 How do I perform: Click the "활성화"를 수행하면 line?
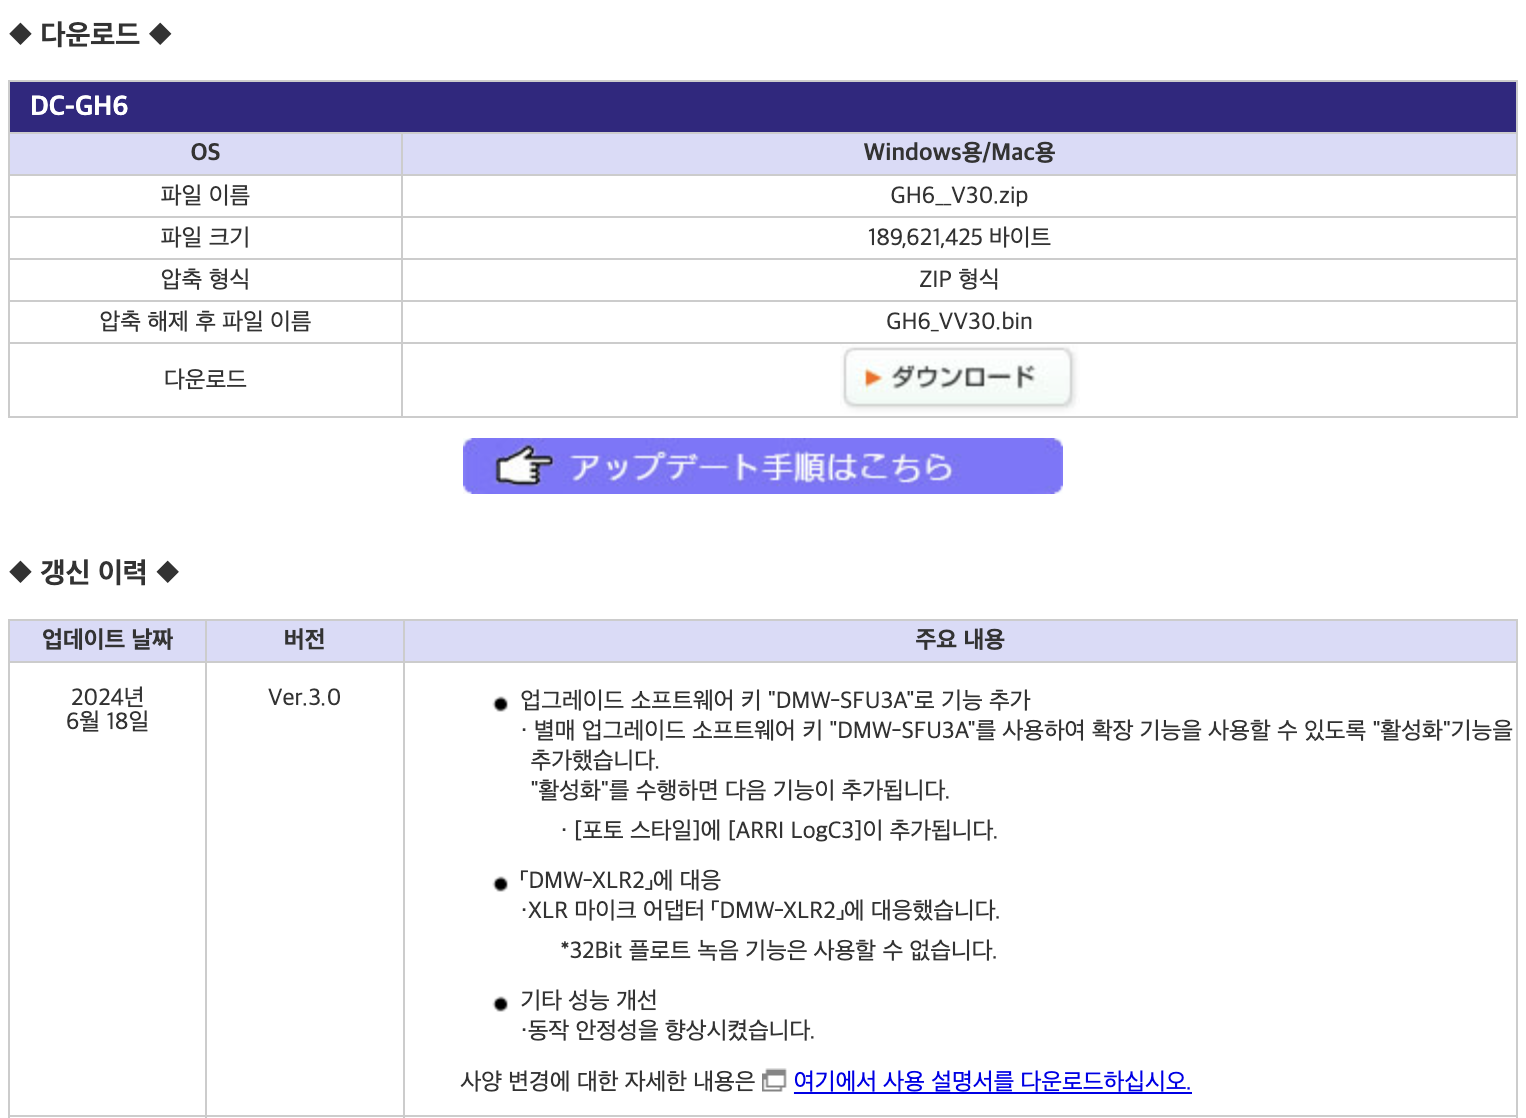(x=740, y=790)
